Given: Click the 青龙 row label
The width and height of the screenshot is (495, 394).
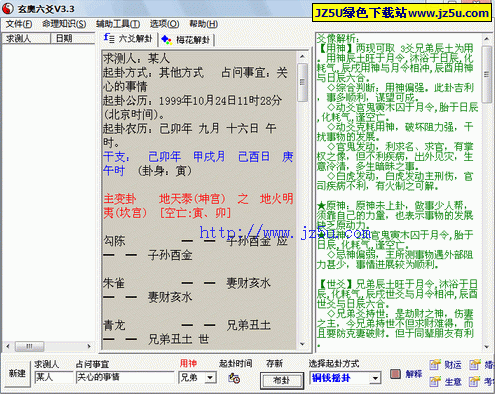Looking at the screenshot, I should click(114, 325).
